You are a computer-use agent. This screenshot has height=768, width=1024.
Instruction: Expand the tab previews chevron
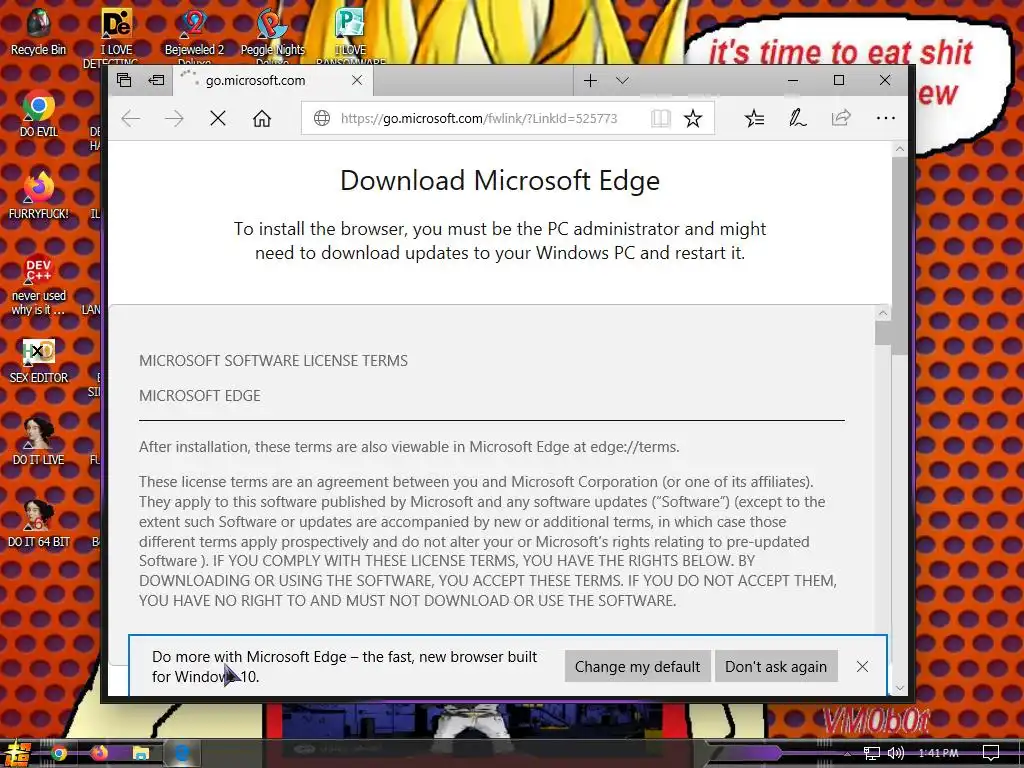click(622, 80)
